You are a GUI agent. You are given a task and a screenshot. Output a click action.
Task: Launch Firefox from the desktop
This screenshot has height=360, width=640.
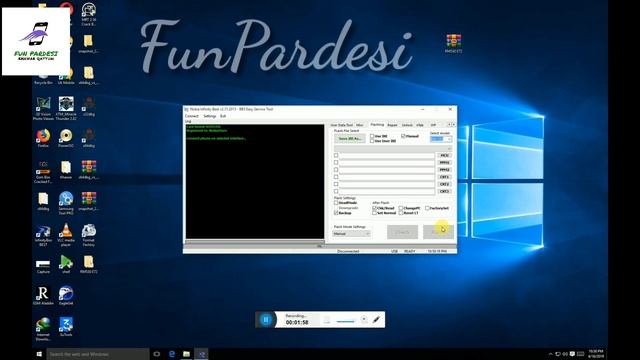[43, 138]
